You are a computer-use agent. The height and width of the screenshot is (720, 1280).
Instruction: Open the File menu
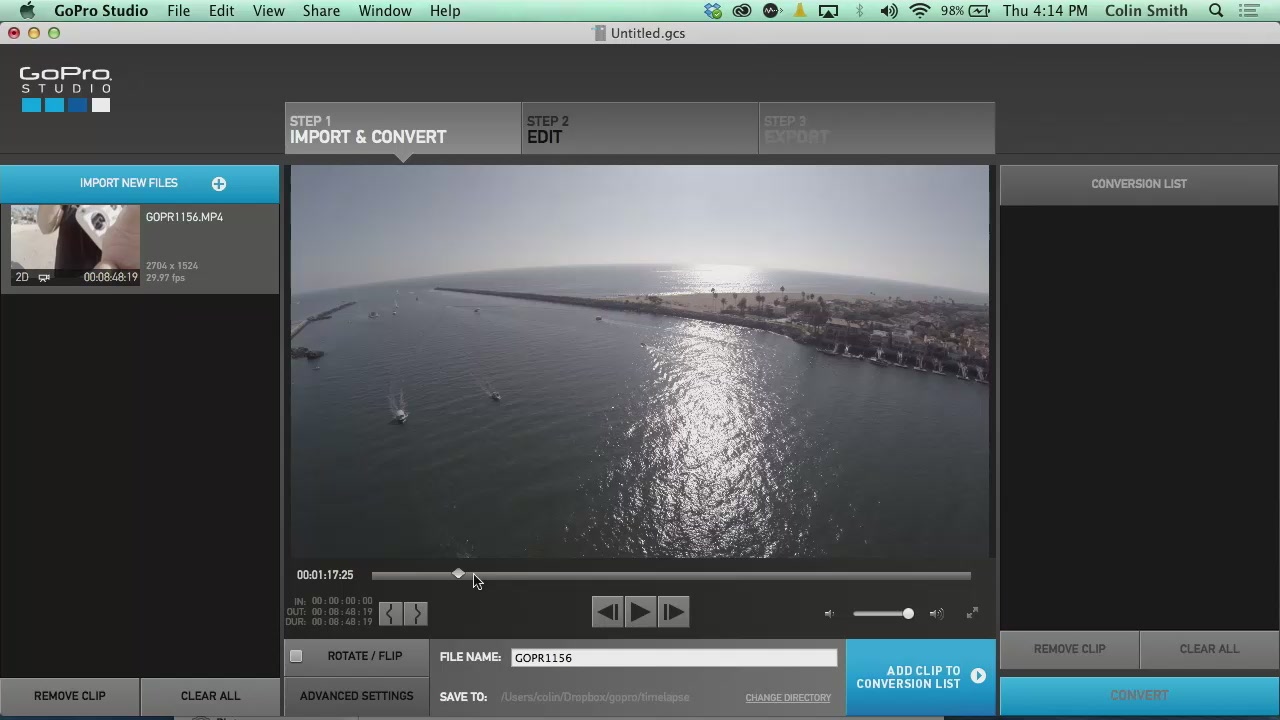179,11
